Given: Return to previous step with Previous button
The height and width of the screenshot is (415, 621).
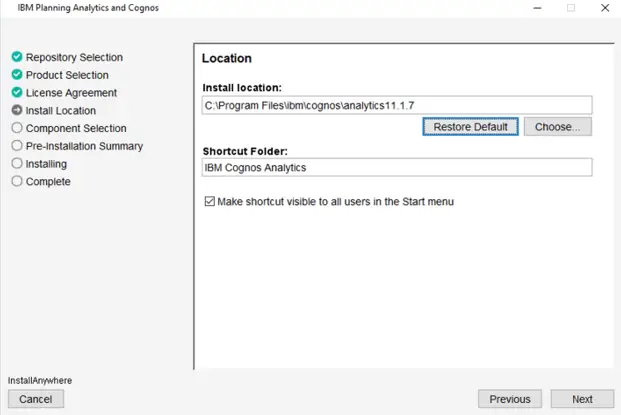Looking at the screenshot, I should point(510,399).
